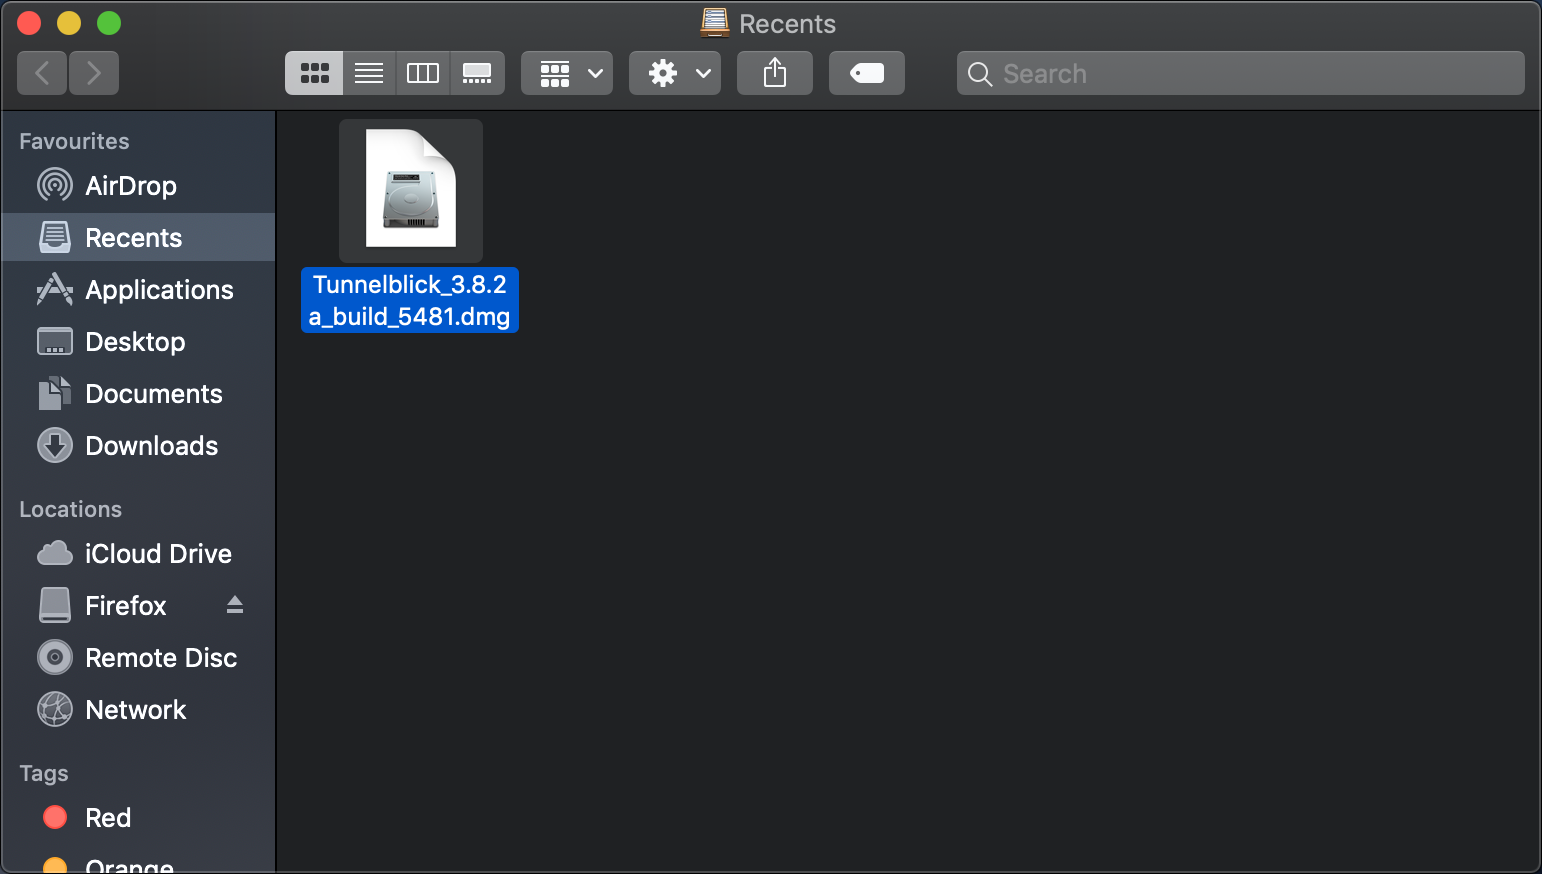The width and height of the screenshot is (1542, 875).
Task: Click the Downloads arrow icon
Action: pyautogui.click(x=55, y=445)
